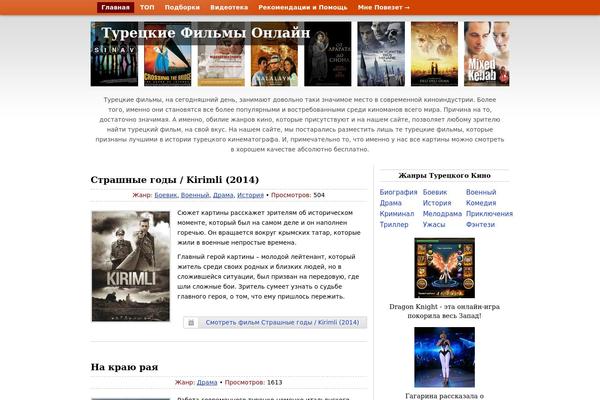
Task: Open the Видеотека menu item
Action: [x=229, y=7]
